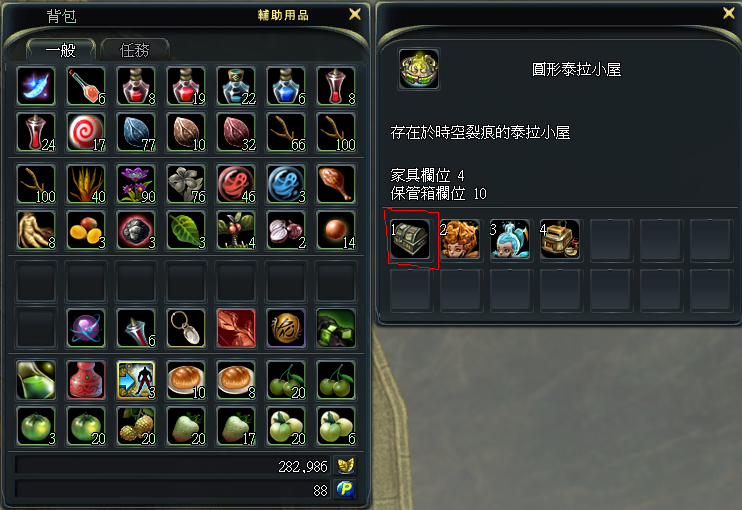Screen dimensions: 742x510
Task: Select the blue potion bottle with count 6
Action: 286,86
